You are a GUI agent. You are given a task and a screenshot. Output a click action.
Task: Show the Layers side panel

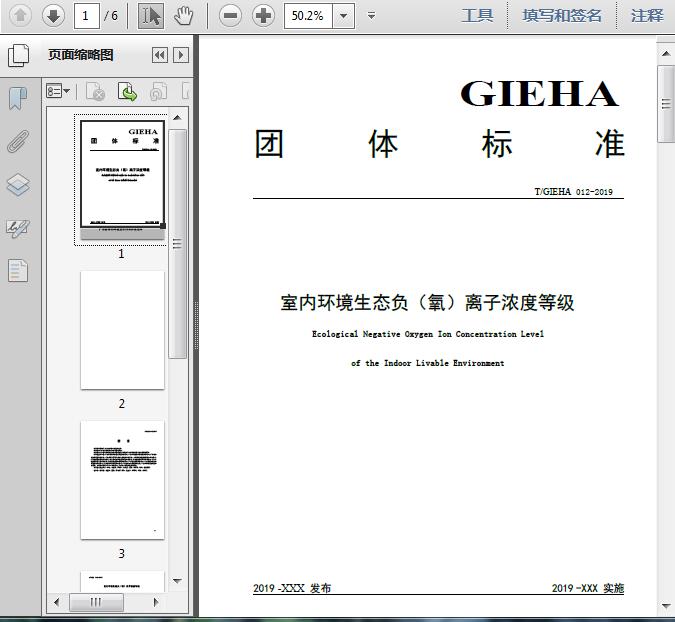pos(18,185)
